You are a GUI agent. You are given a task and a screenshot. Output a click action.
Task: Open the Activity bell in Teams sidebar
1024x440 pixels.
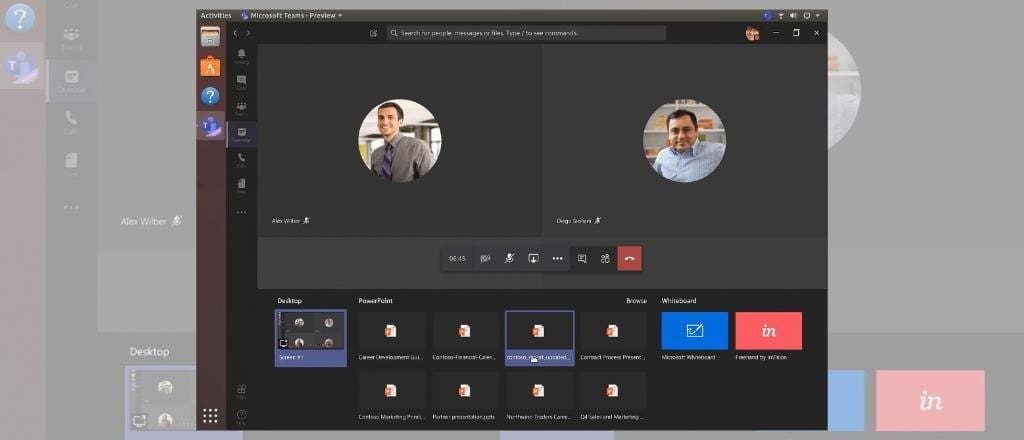click(242, 56)
